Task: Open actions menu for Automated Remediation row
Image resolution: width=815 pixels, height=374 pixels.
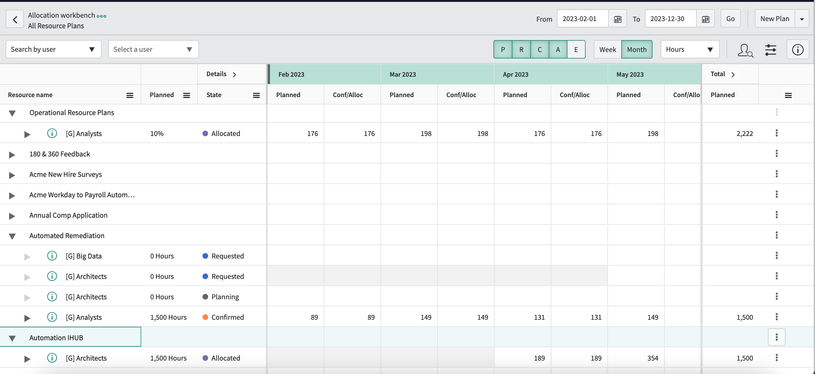Action: (777, 235)
